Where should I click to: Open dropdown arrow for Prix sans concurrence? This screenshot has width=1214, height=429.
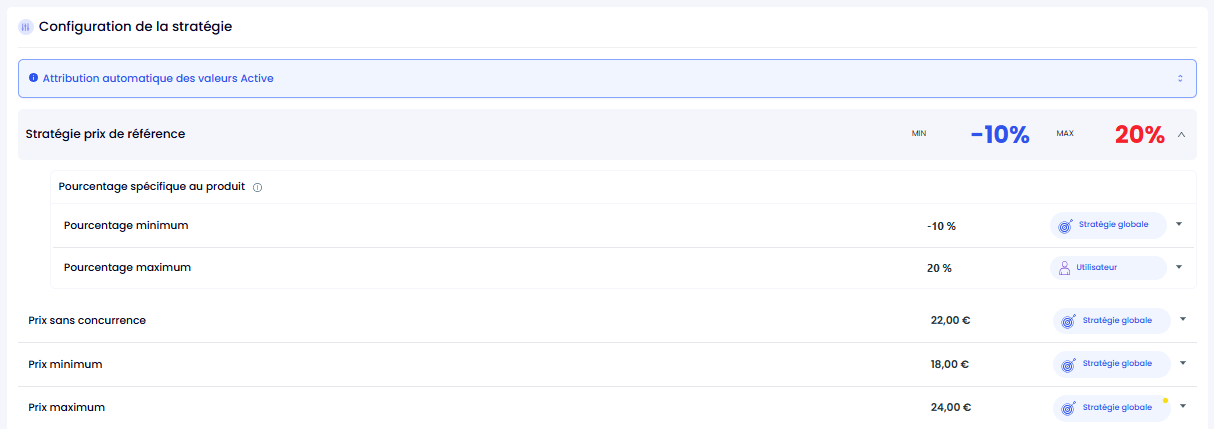click(1182, 319)
